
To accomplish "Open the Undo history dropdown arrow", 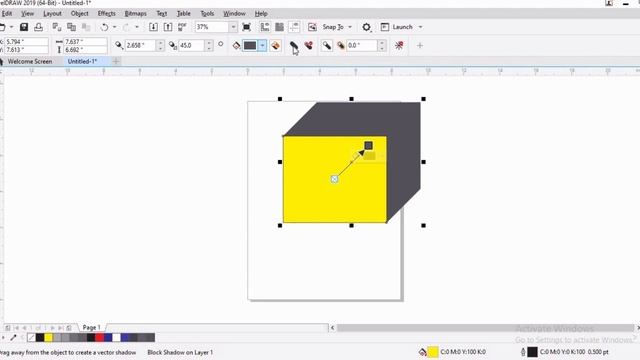I will point(115,27).
